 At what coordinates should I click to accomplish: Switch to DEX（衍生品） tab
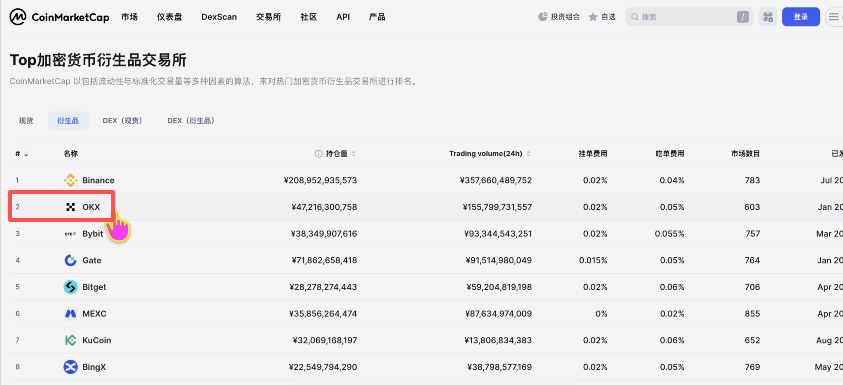point(191,121)
